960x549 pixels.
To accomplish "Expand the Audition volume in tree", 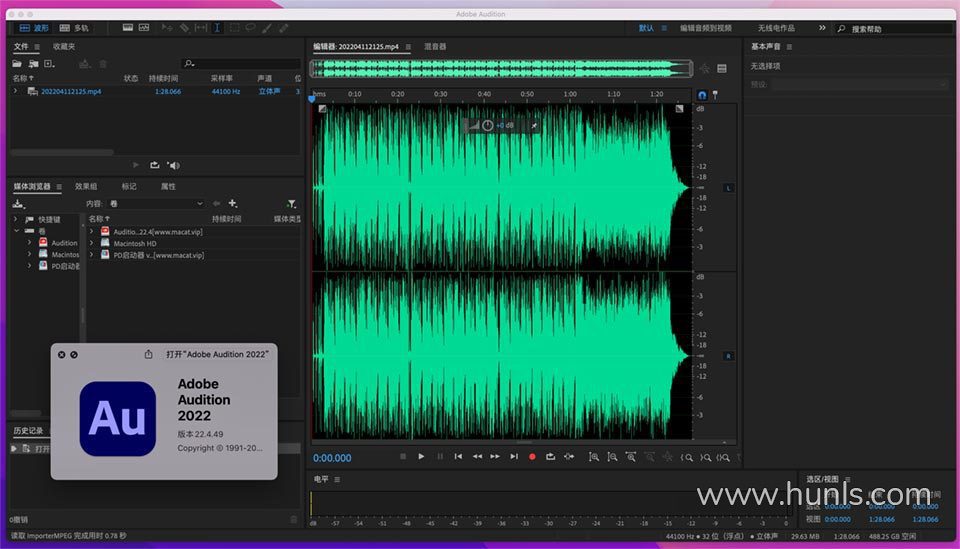I will pyautogui.click(x=29, y=243).
